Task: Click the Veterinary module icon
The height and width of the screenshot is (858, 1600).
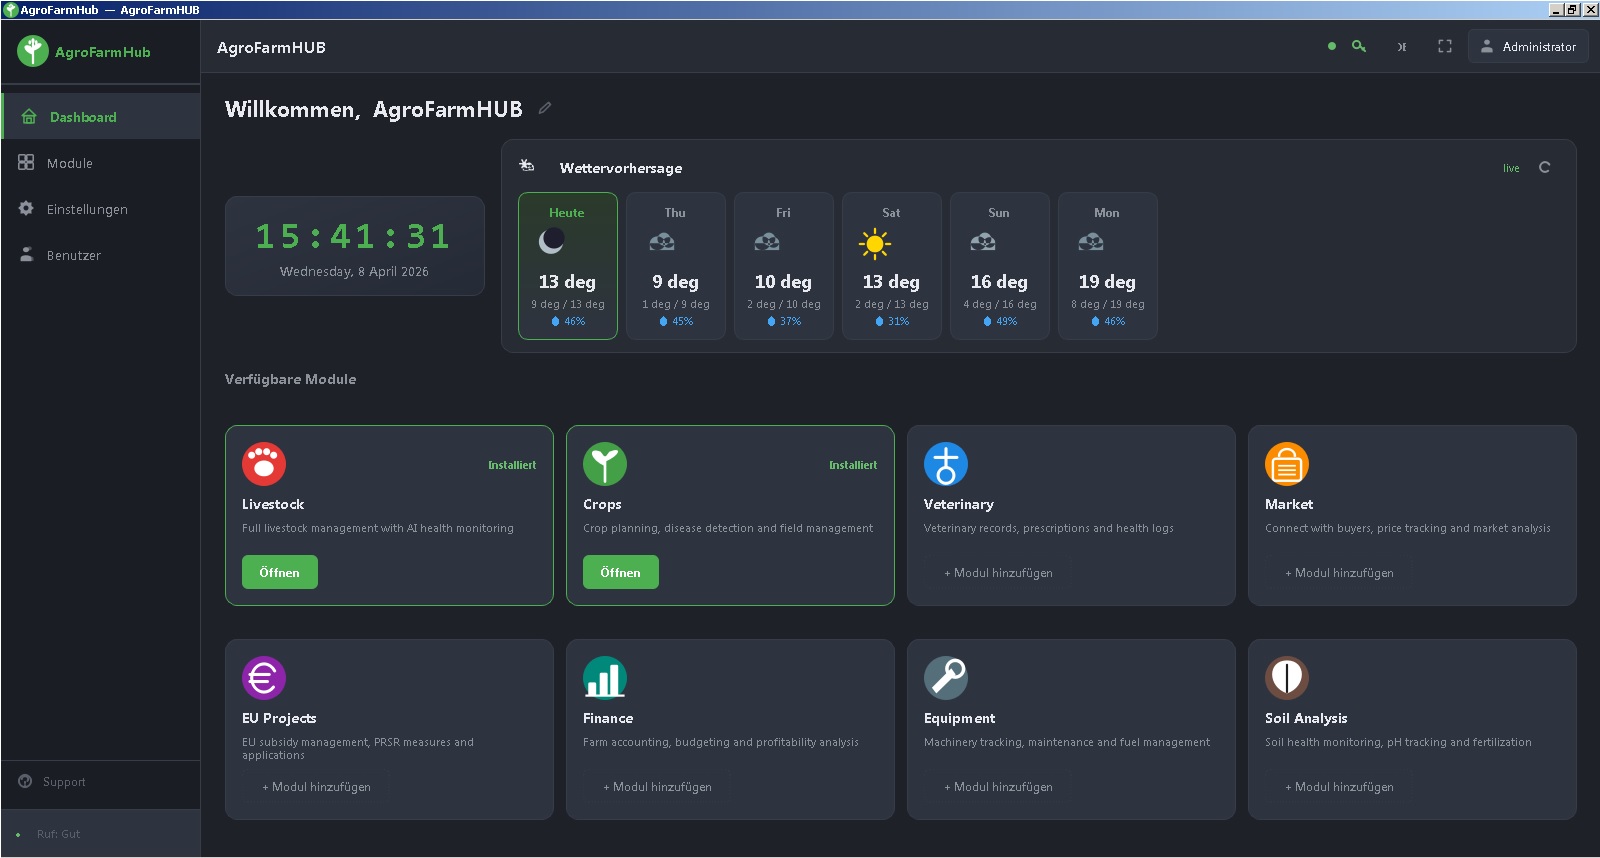Action: (x=946, y=464)
